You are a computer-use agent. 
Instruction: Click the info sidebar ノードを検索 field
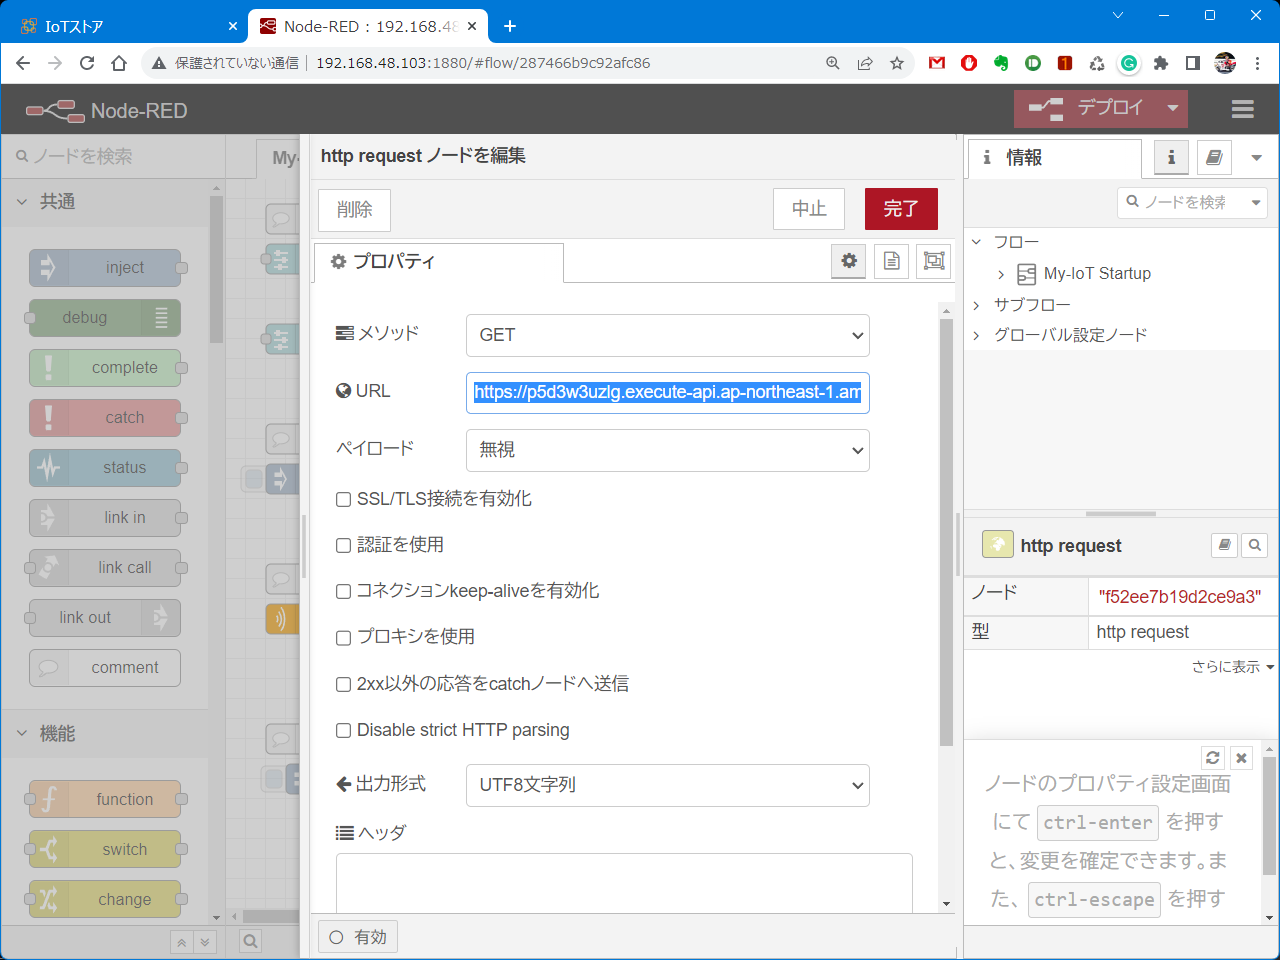(x=1192, y=202)
